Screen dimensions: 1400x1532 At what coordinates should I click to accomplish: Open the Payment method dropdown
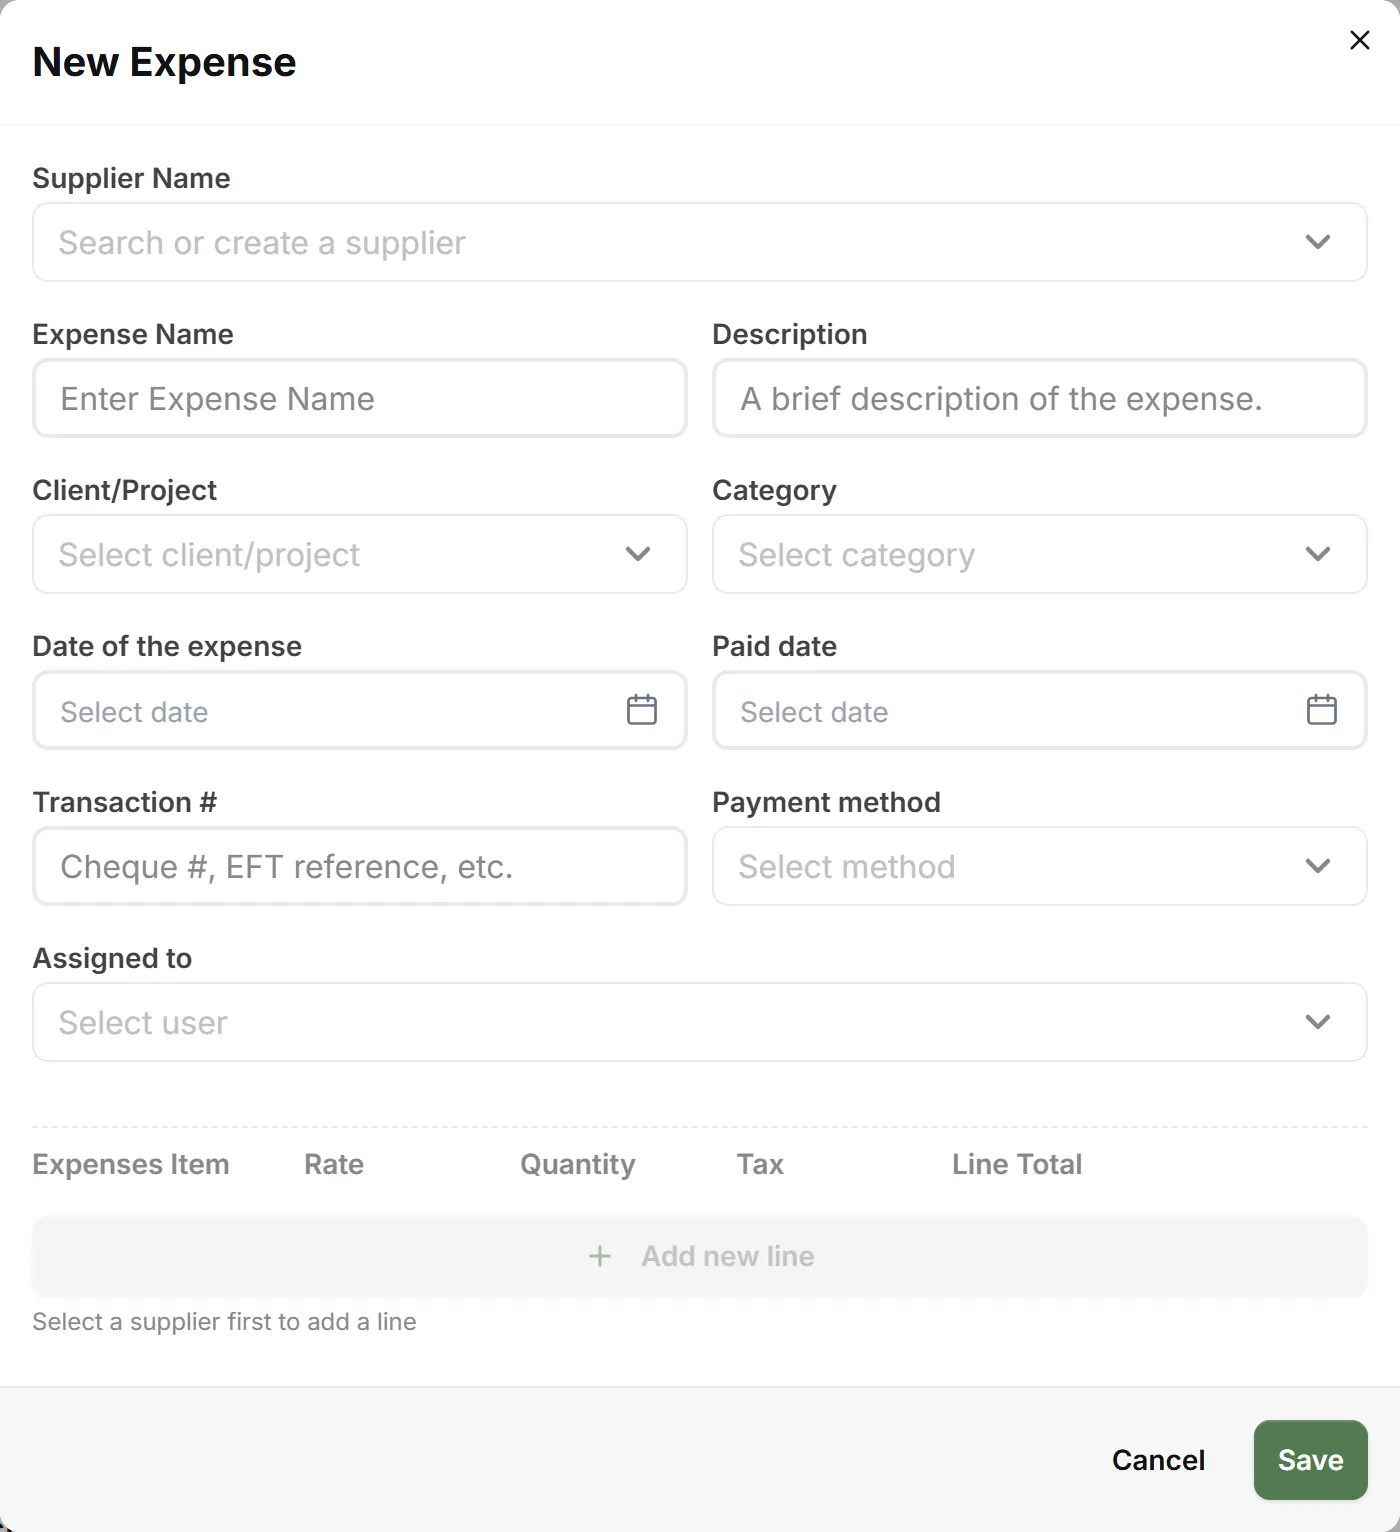[1040, 866]
